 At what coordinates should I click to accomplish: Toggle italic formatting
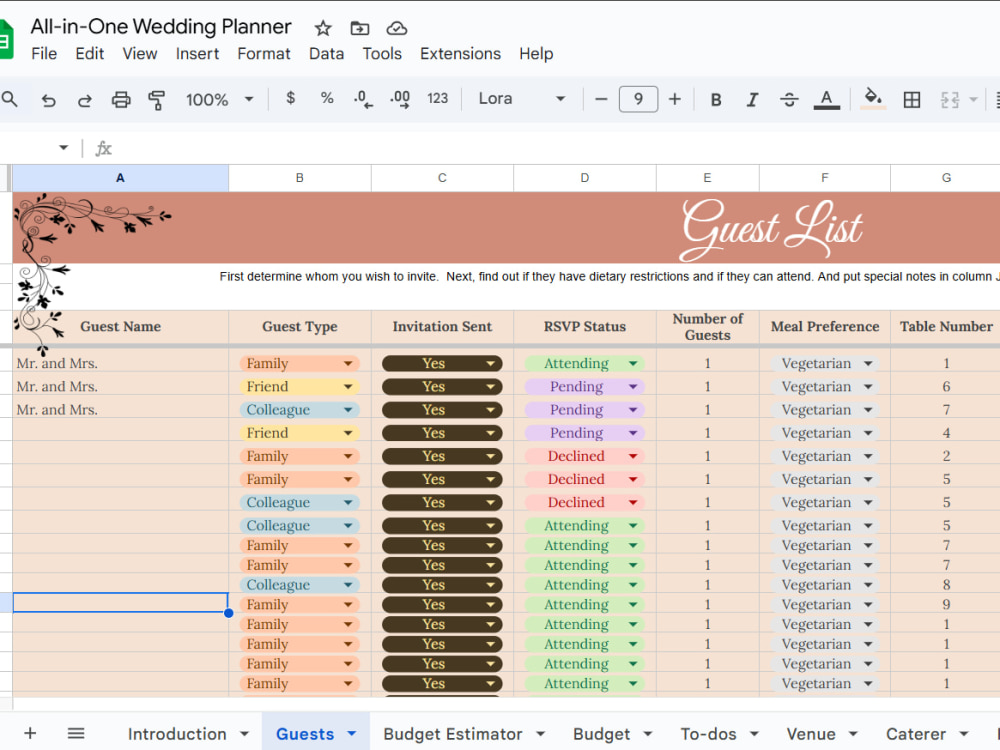tap(753, 99)
